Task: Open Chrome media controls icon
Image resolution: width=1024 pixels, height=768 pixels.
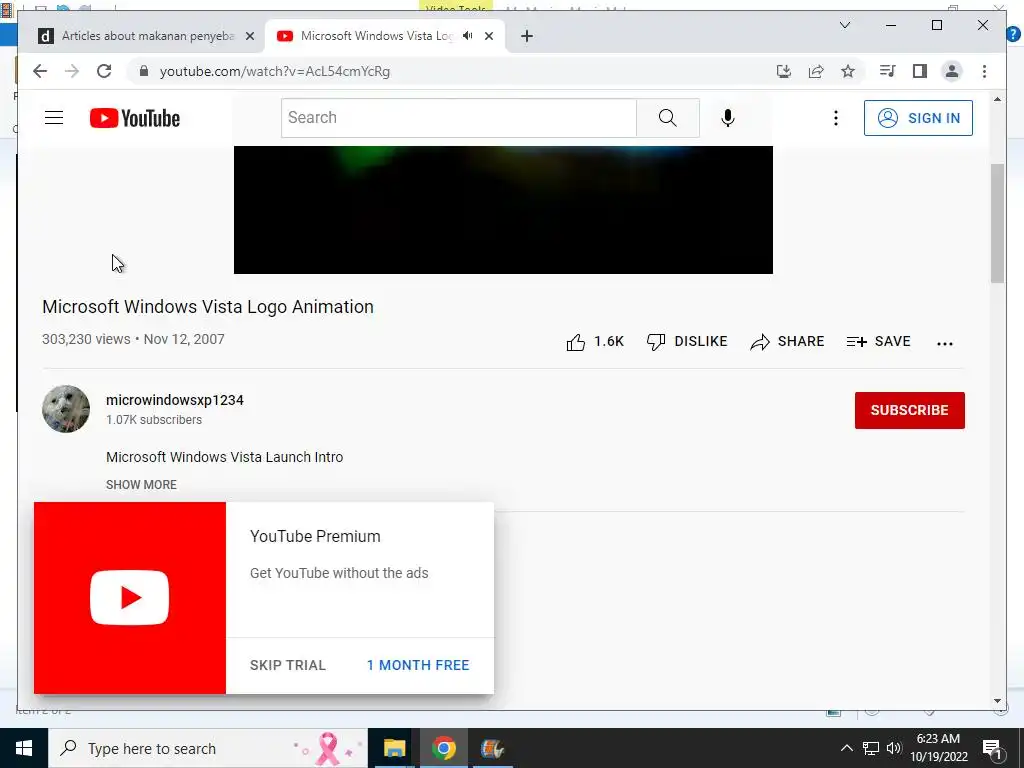Action: pyautogui.click(x=888, y=71)
